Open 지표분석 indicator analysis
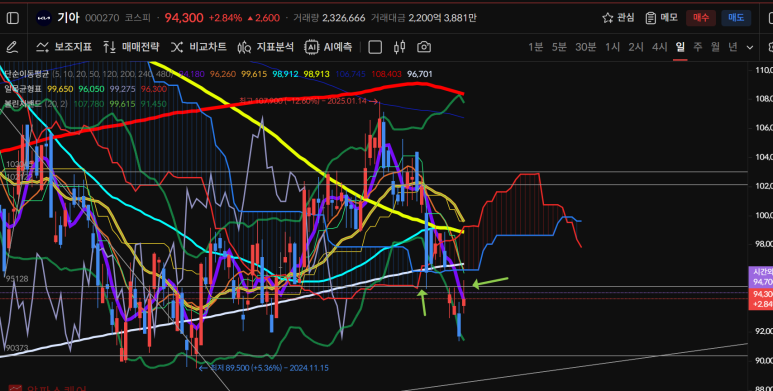The image size is (773, 391). (x=266, y=47)
